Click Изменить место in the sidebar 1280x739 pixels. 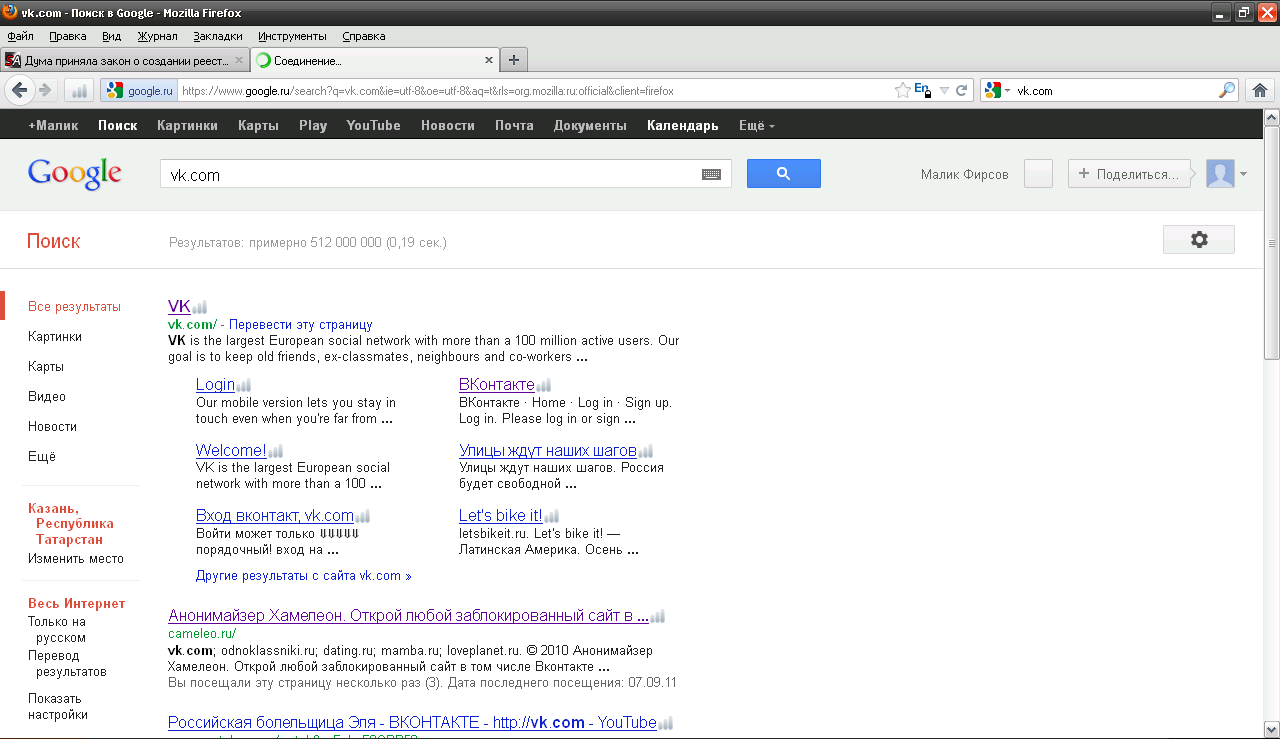pos(76,559)
